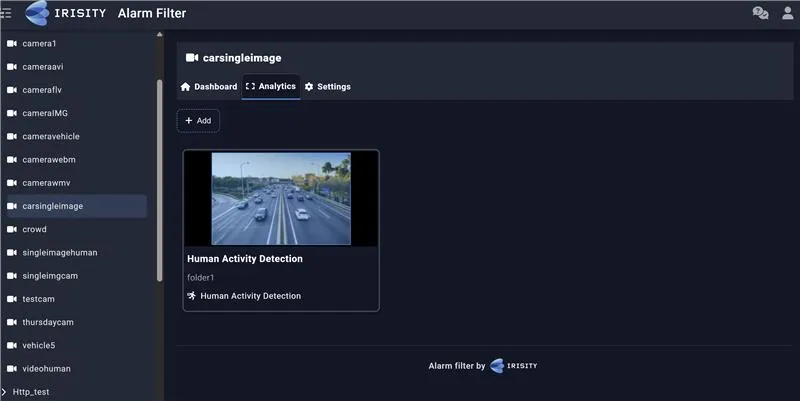
Task: Switch to the Analytics tab
Action: click(x=271, y=86)
